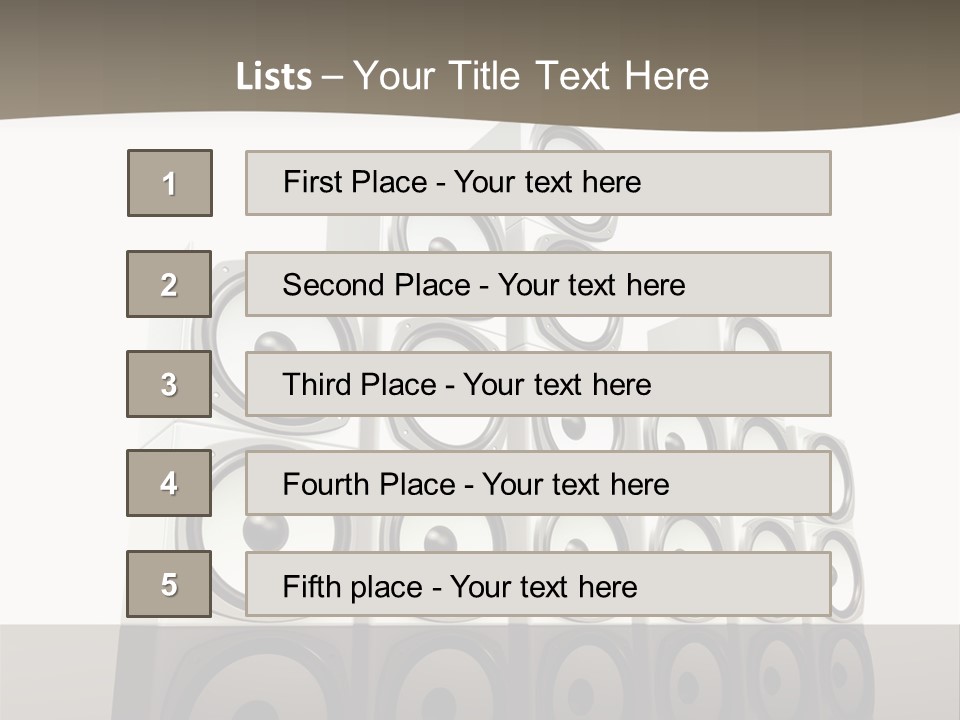Click the word First in top bar

312,183
